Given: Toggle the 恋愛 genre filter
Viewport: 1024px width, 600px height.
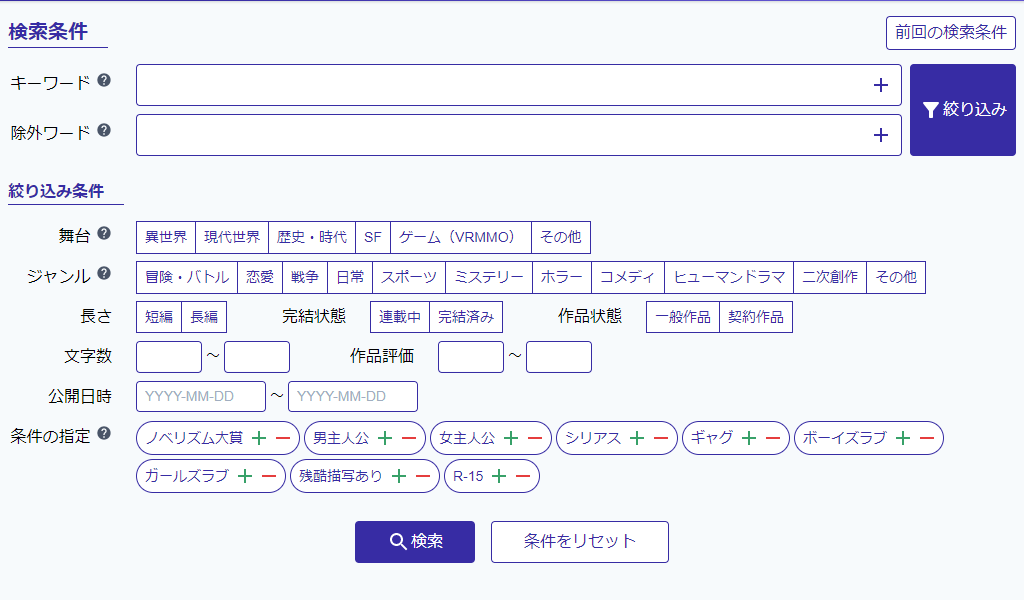Looking at the screenshot, I should [260, 278].
